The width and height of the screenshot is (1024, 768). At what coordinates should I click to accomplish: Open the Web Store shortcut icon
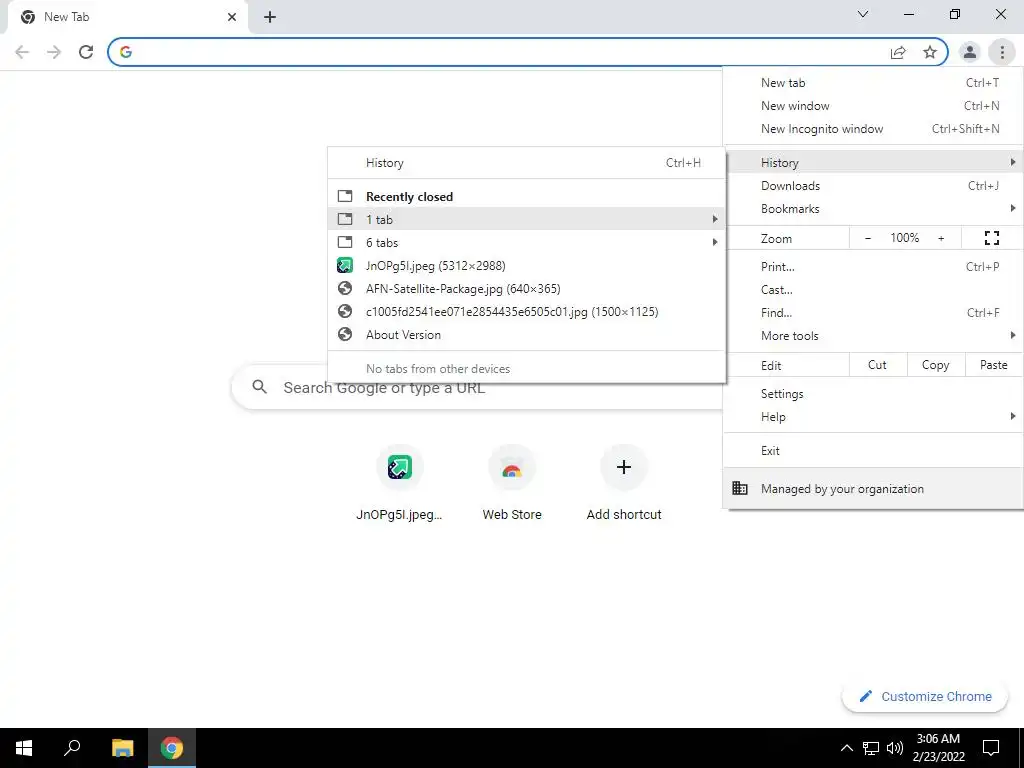click(512, 467)
